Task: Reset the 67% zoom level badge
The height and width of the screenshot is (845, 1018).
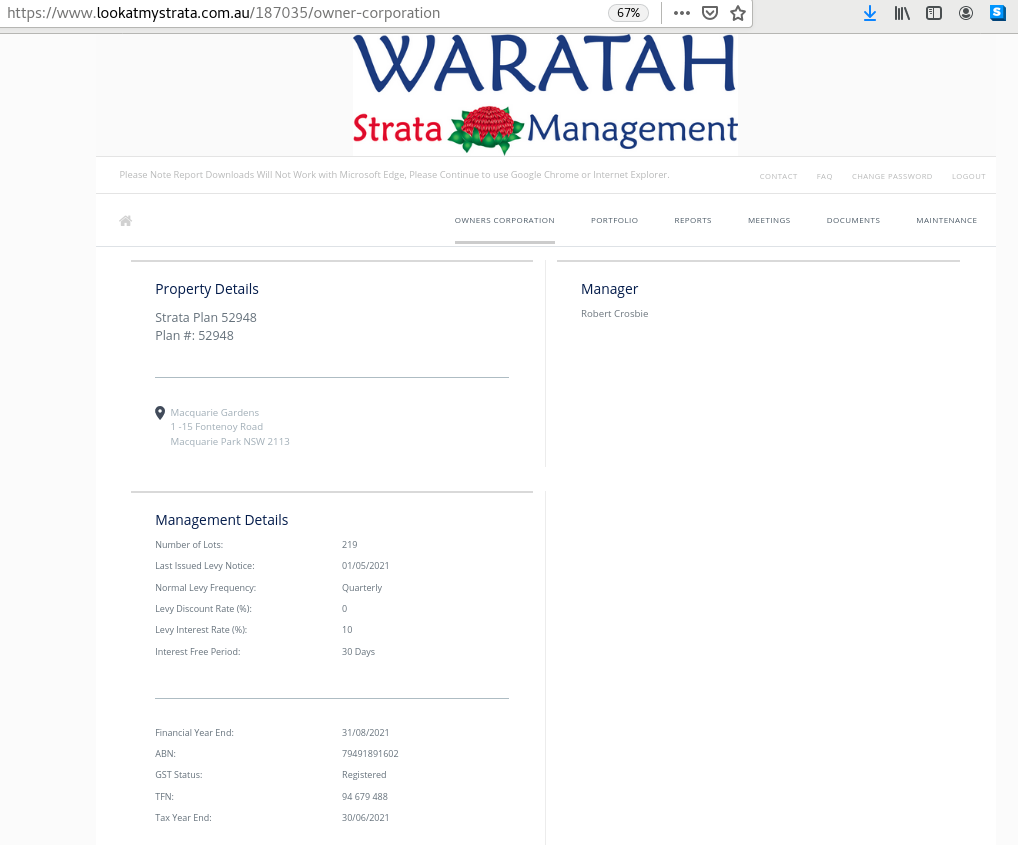Action: coord(628,13)
